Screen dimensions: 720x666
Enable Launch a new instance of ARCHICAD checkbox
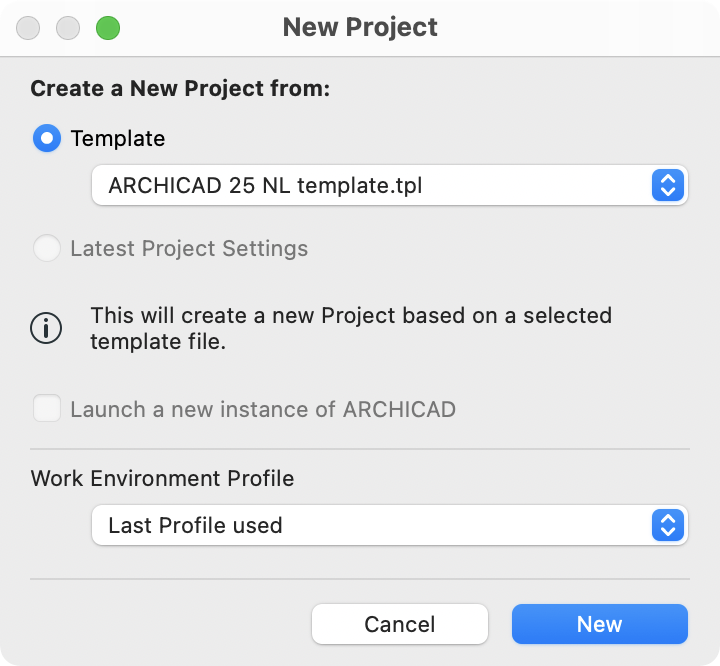click(47, 408)
